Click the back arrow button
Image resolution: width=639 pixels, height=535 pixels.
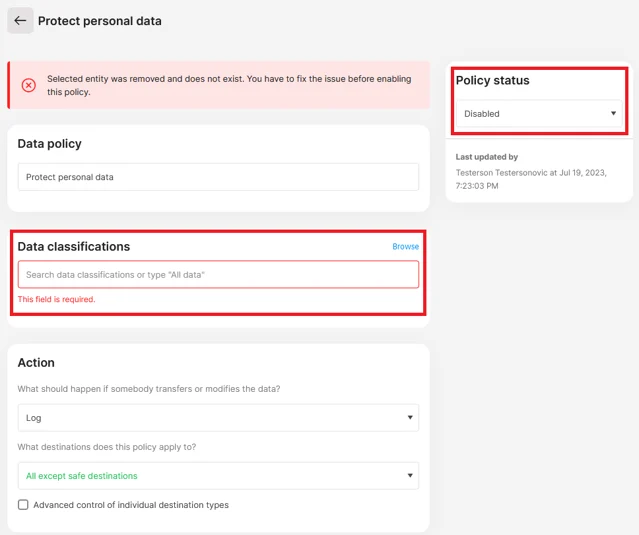point(20,21)
